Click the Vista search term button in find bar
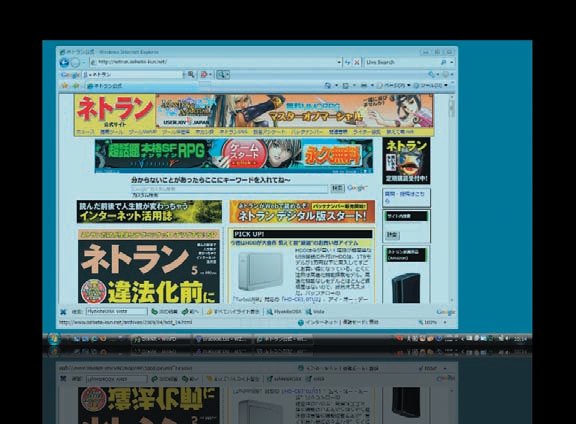This screenshot has height=424, width=576. [x=315, y=312]
